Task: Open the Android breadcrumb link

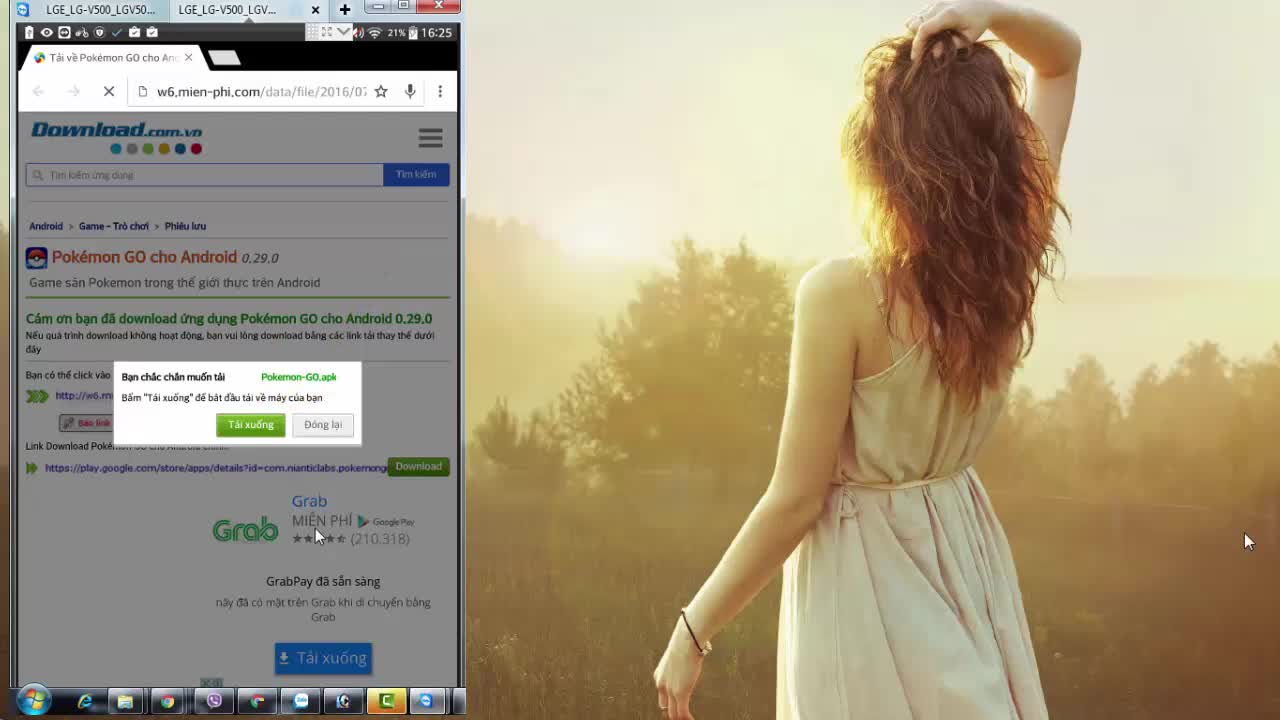Action: pyautogui.click(x=46, y=226)
